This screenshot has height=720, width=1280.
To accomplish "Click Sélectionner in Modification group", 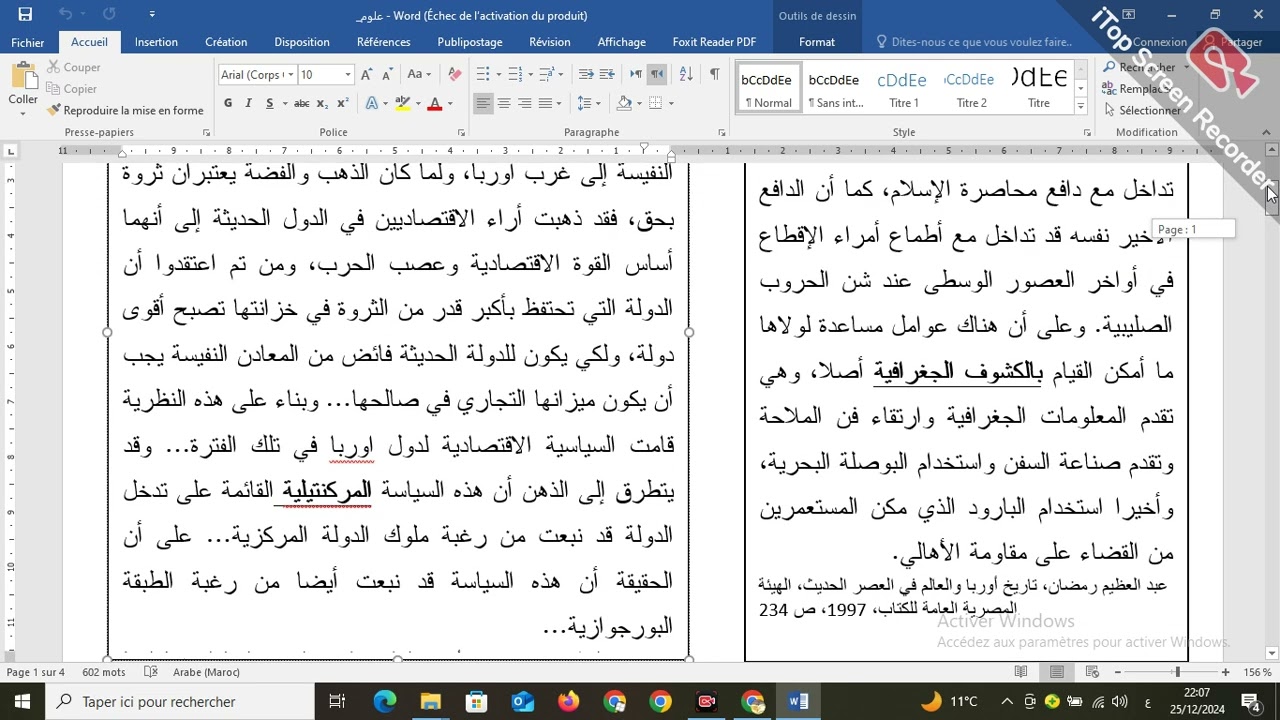I will click(1143, 110).
